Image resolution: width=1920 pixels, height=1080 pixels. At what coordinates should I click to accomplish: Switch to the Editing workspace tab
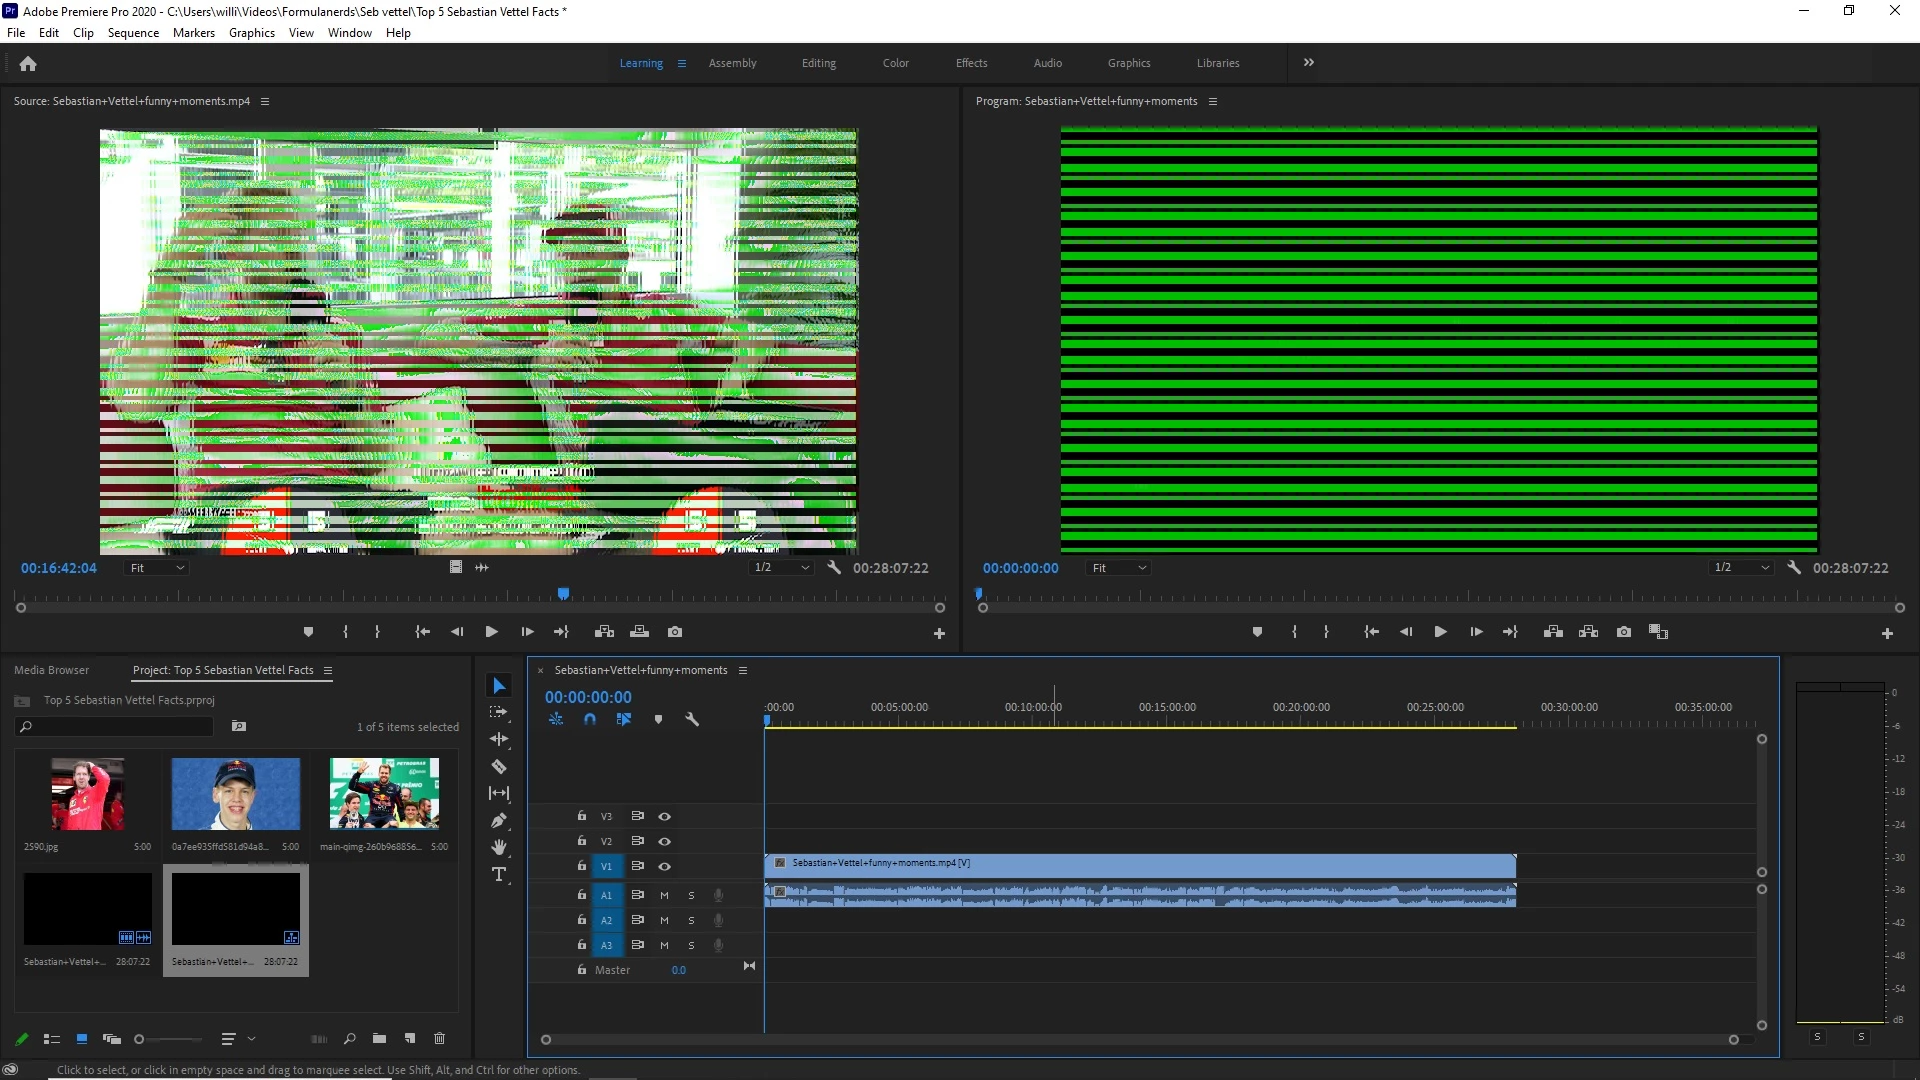(x=818, y=63)
